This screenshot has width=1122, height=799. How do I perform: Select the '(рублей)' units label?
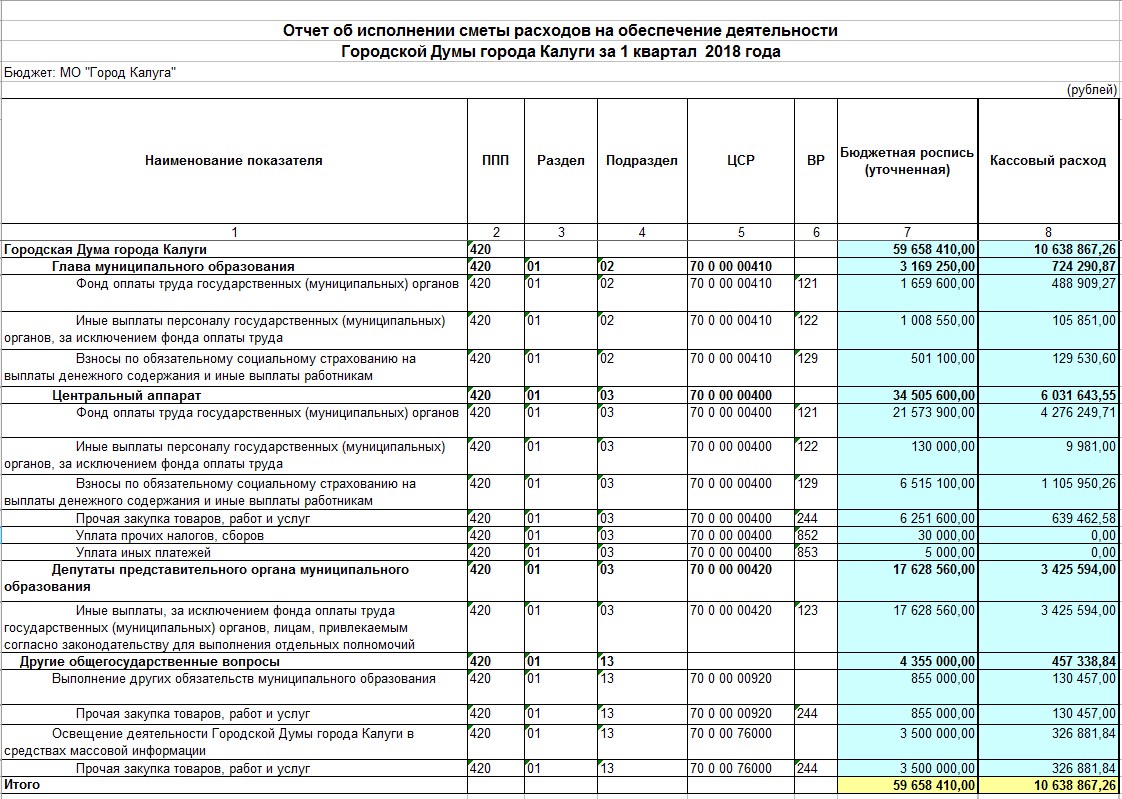(1092, 90)
